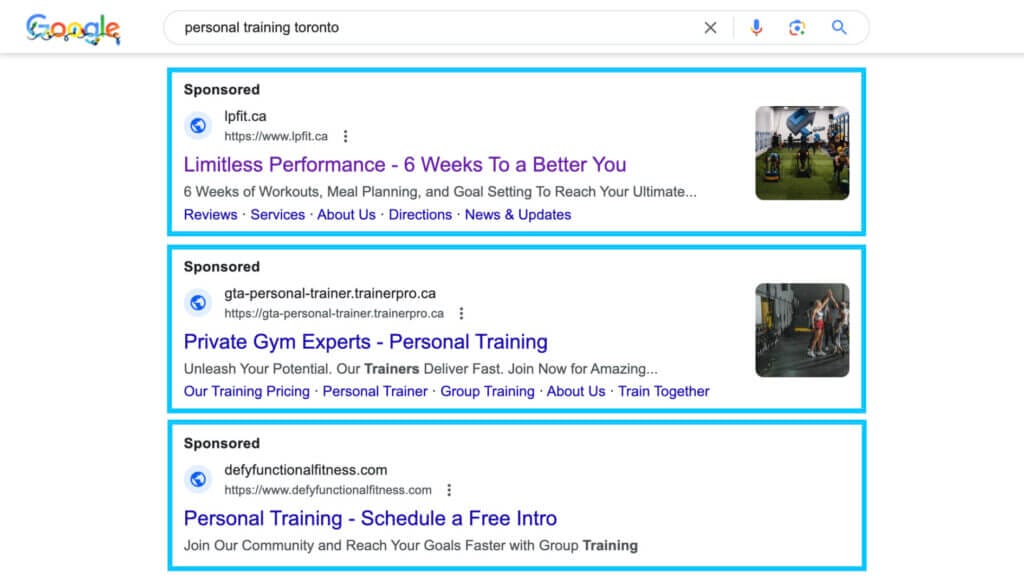Click the description 'Join Our Community and Reach Your Goals...'
1024x585 pixels.
411,546
